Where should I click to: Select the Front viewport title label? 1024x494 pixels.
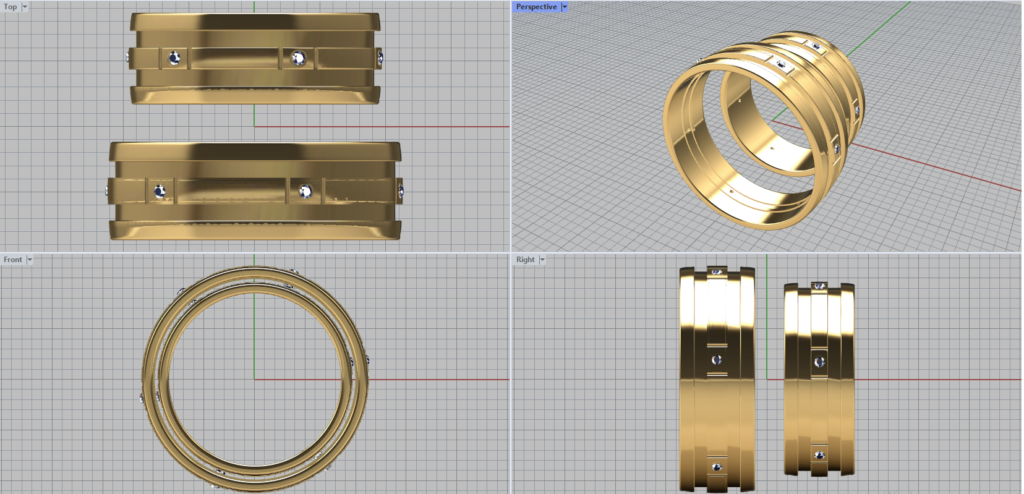13,260
